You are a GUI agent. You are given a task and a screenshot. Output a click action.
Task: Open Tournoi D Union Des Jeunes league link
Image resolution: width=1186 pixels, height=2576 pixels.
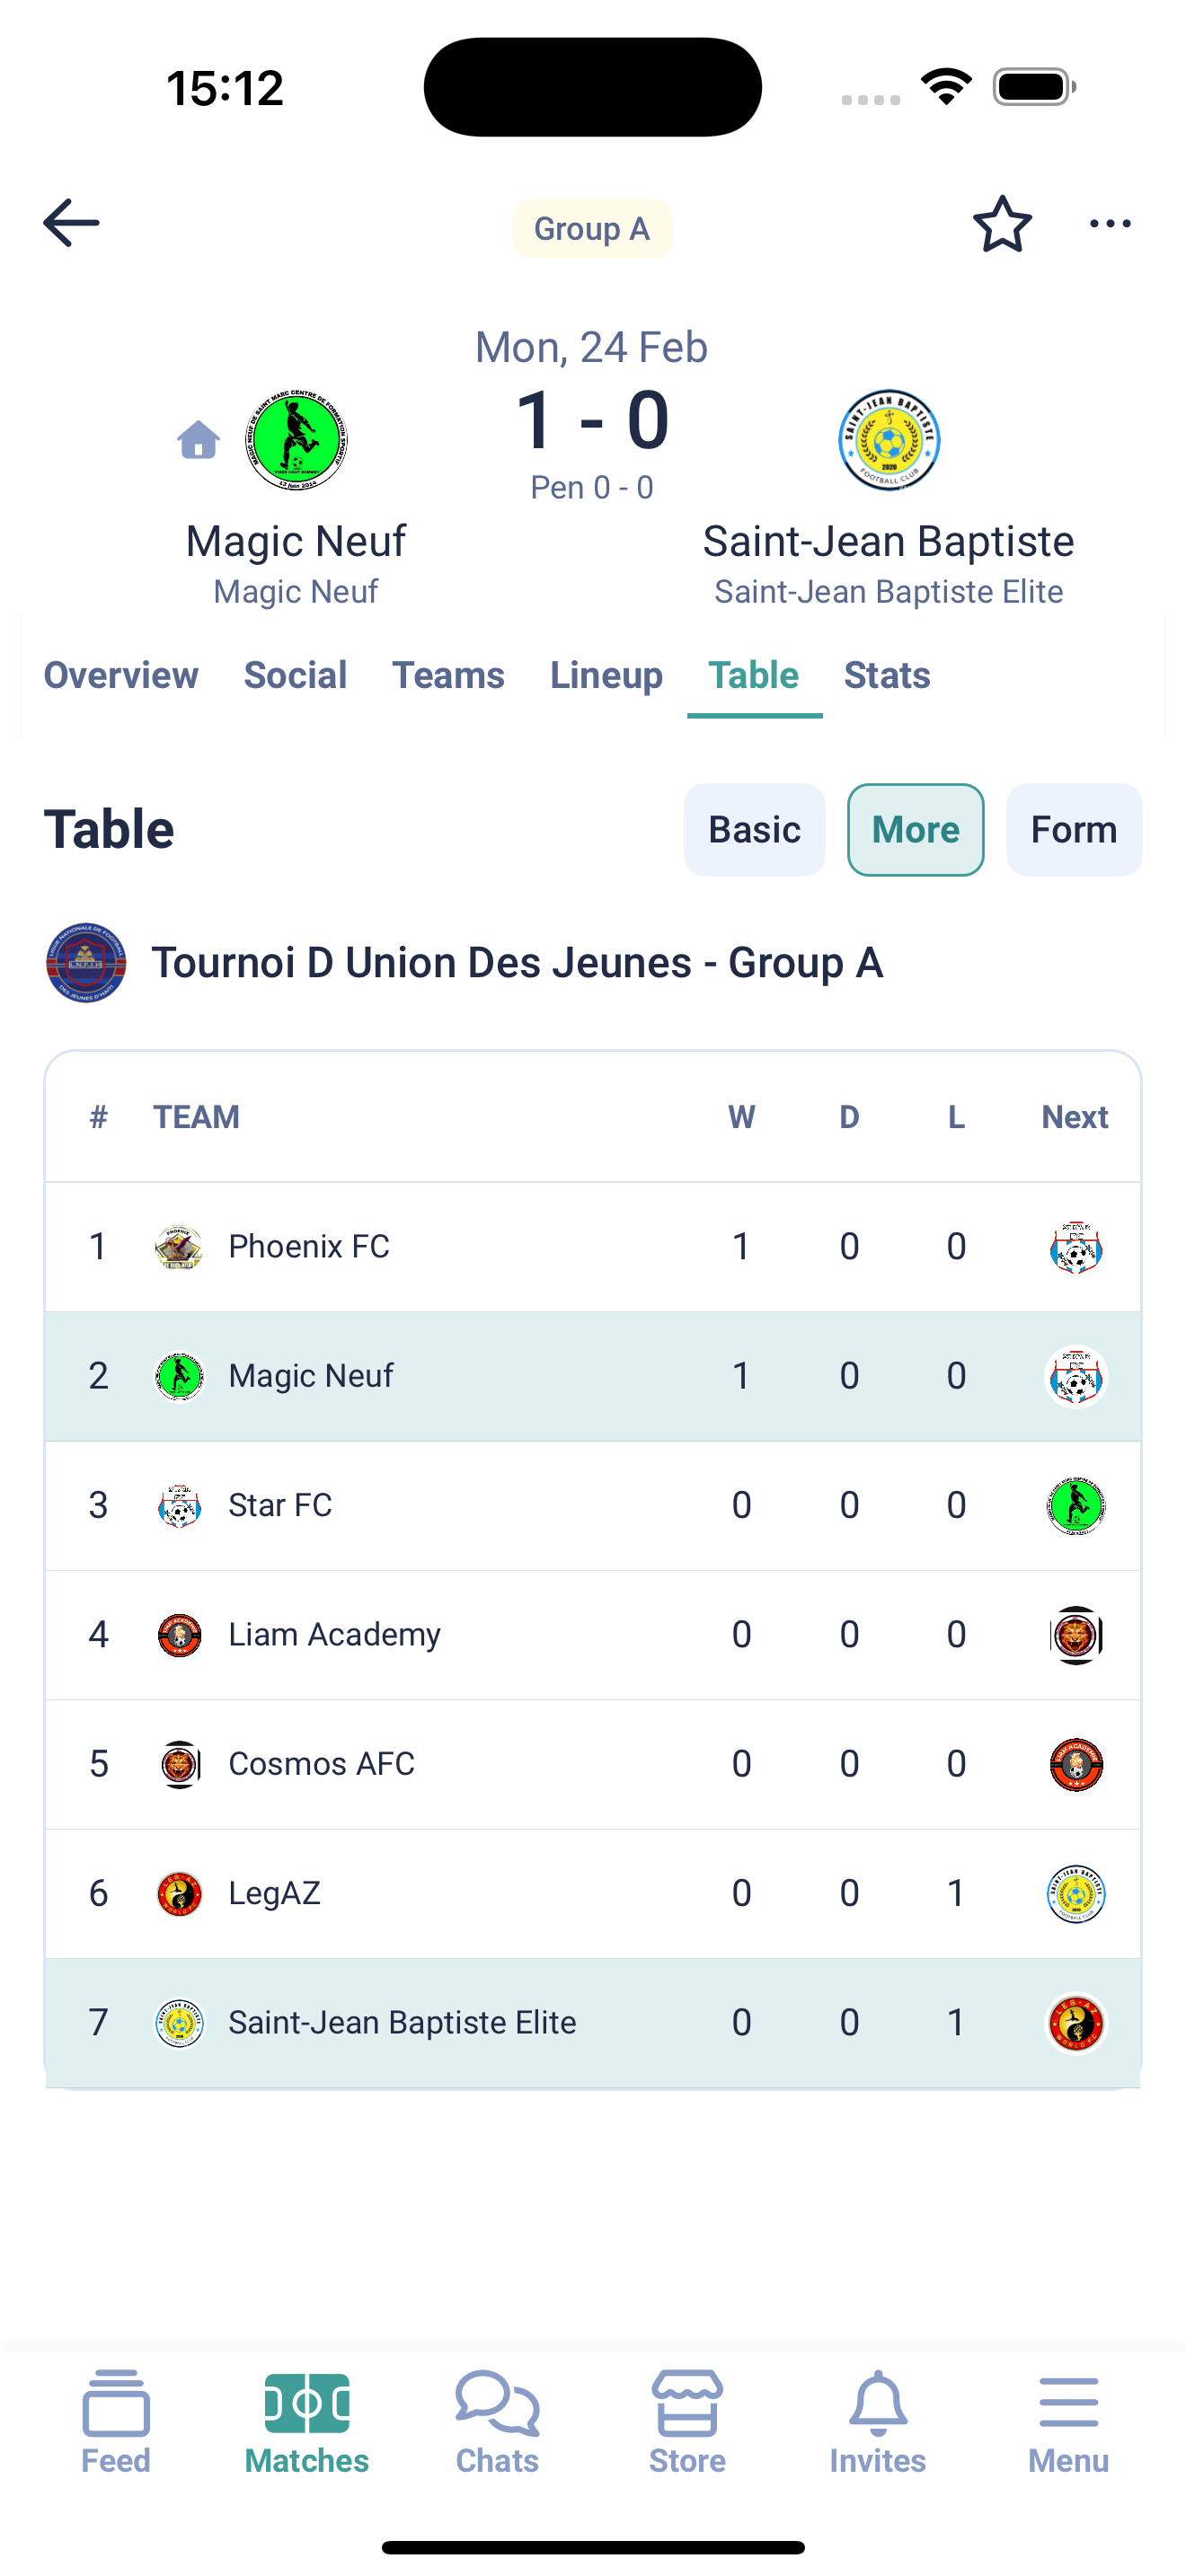[517, 963]
